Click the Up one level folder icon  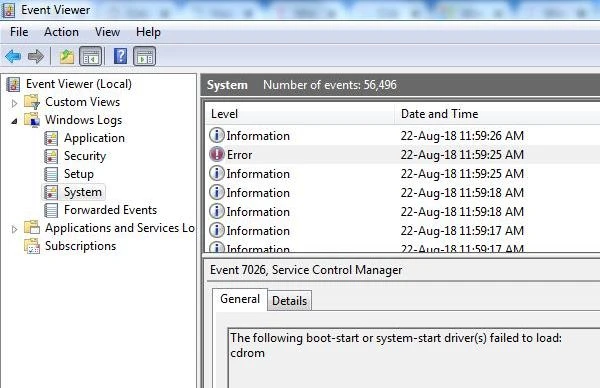[67, 57]
